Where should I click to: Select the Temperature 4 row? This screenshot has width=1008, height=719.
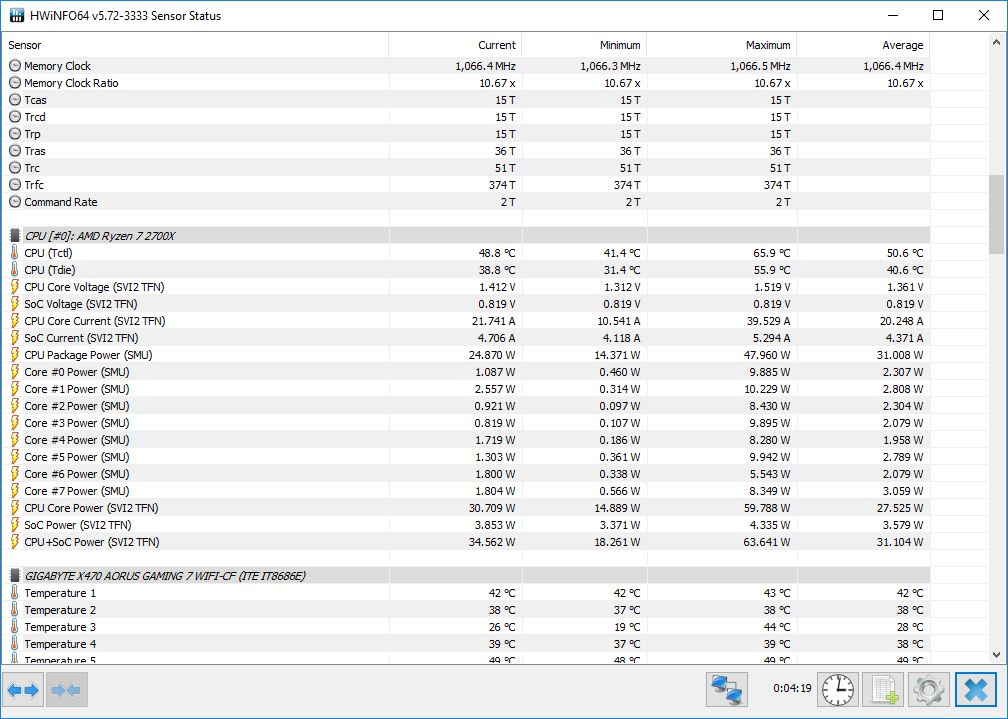466,644
